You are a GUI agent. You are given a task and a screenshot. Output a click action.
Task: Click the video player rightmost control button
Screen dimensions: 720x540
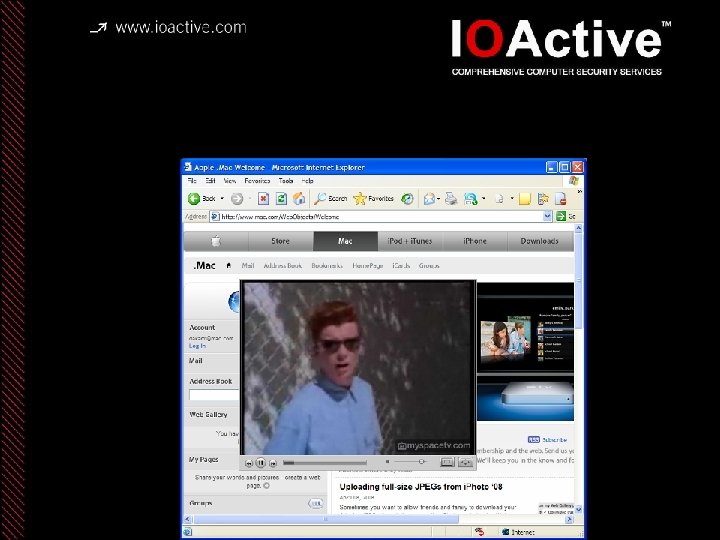[465, 462]
